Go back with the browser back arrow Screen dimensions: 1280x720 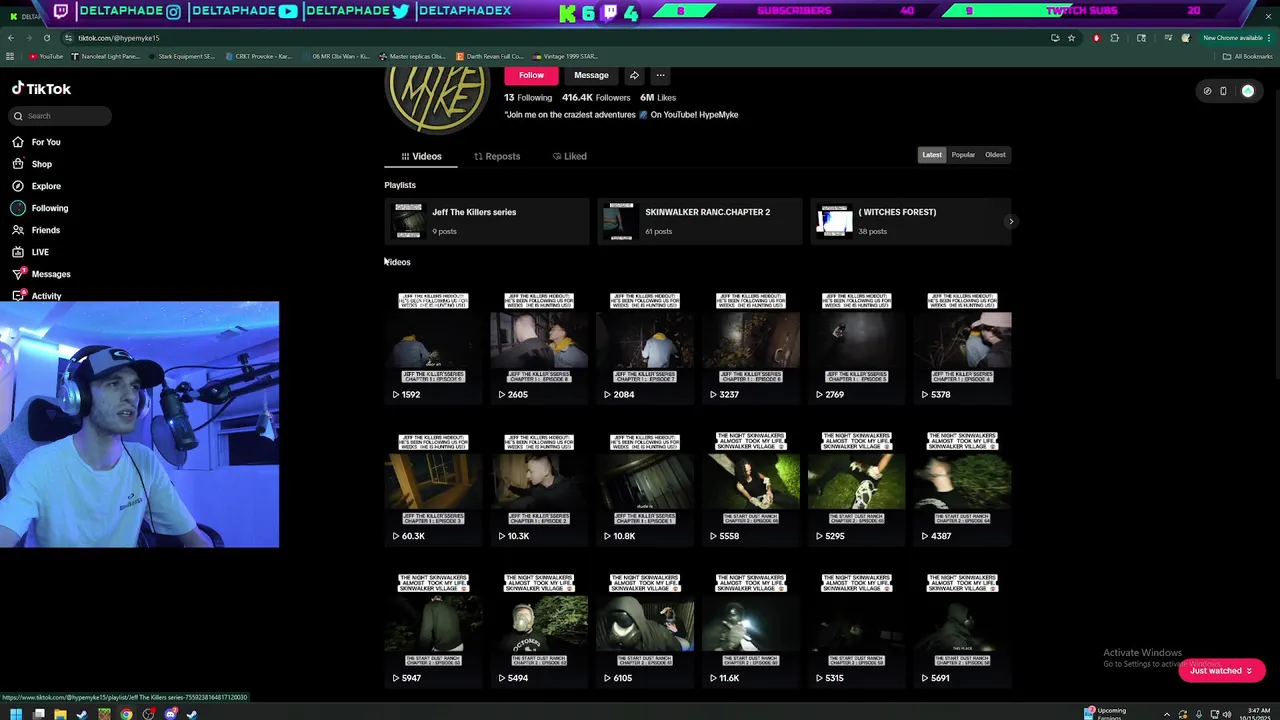pos(10,38)
